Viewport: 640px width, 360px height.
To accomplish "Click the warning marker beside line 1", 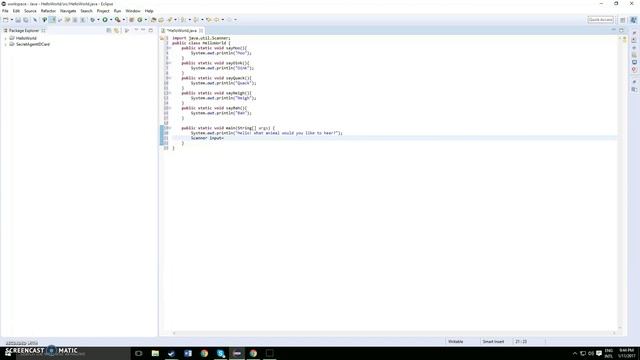I will tap(162, 38).
